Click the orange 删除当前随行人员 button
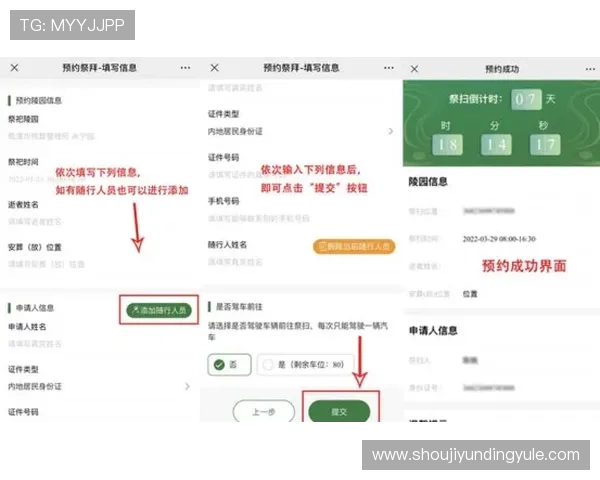600x480 pixels. point(354,247)
